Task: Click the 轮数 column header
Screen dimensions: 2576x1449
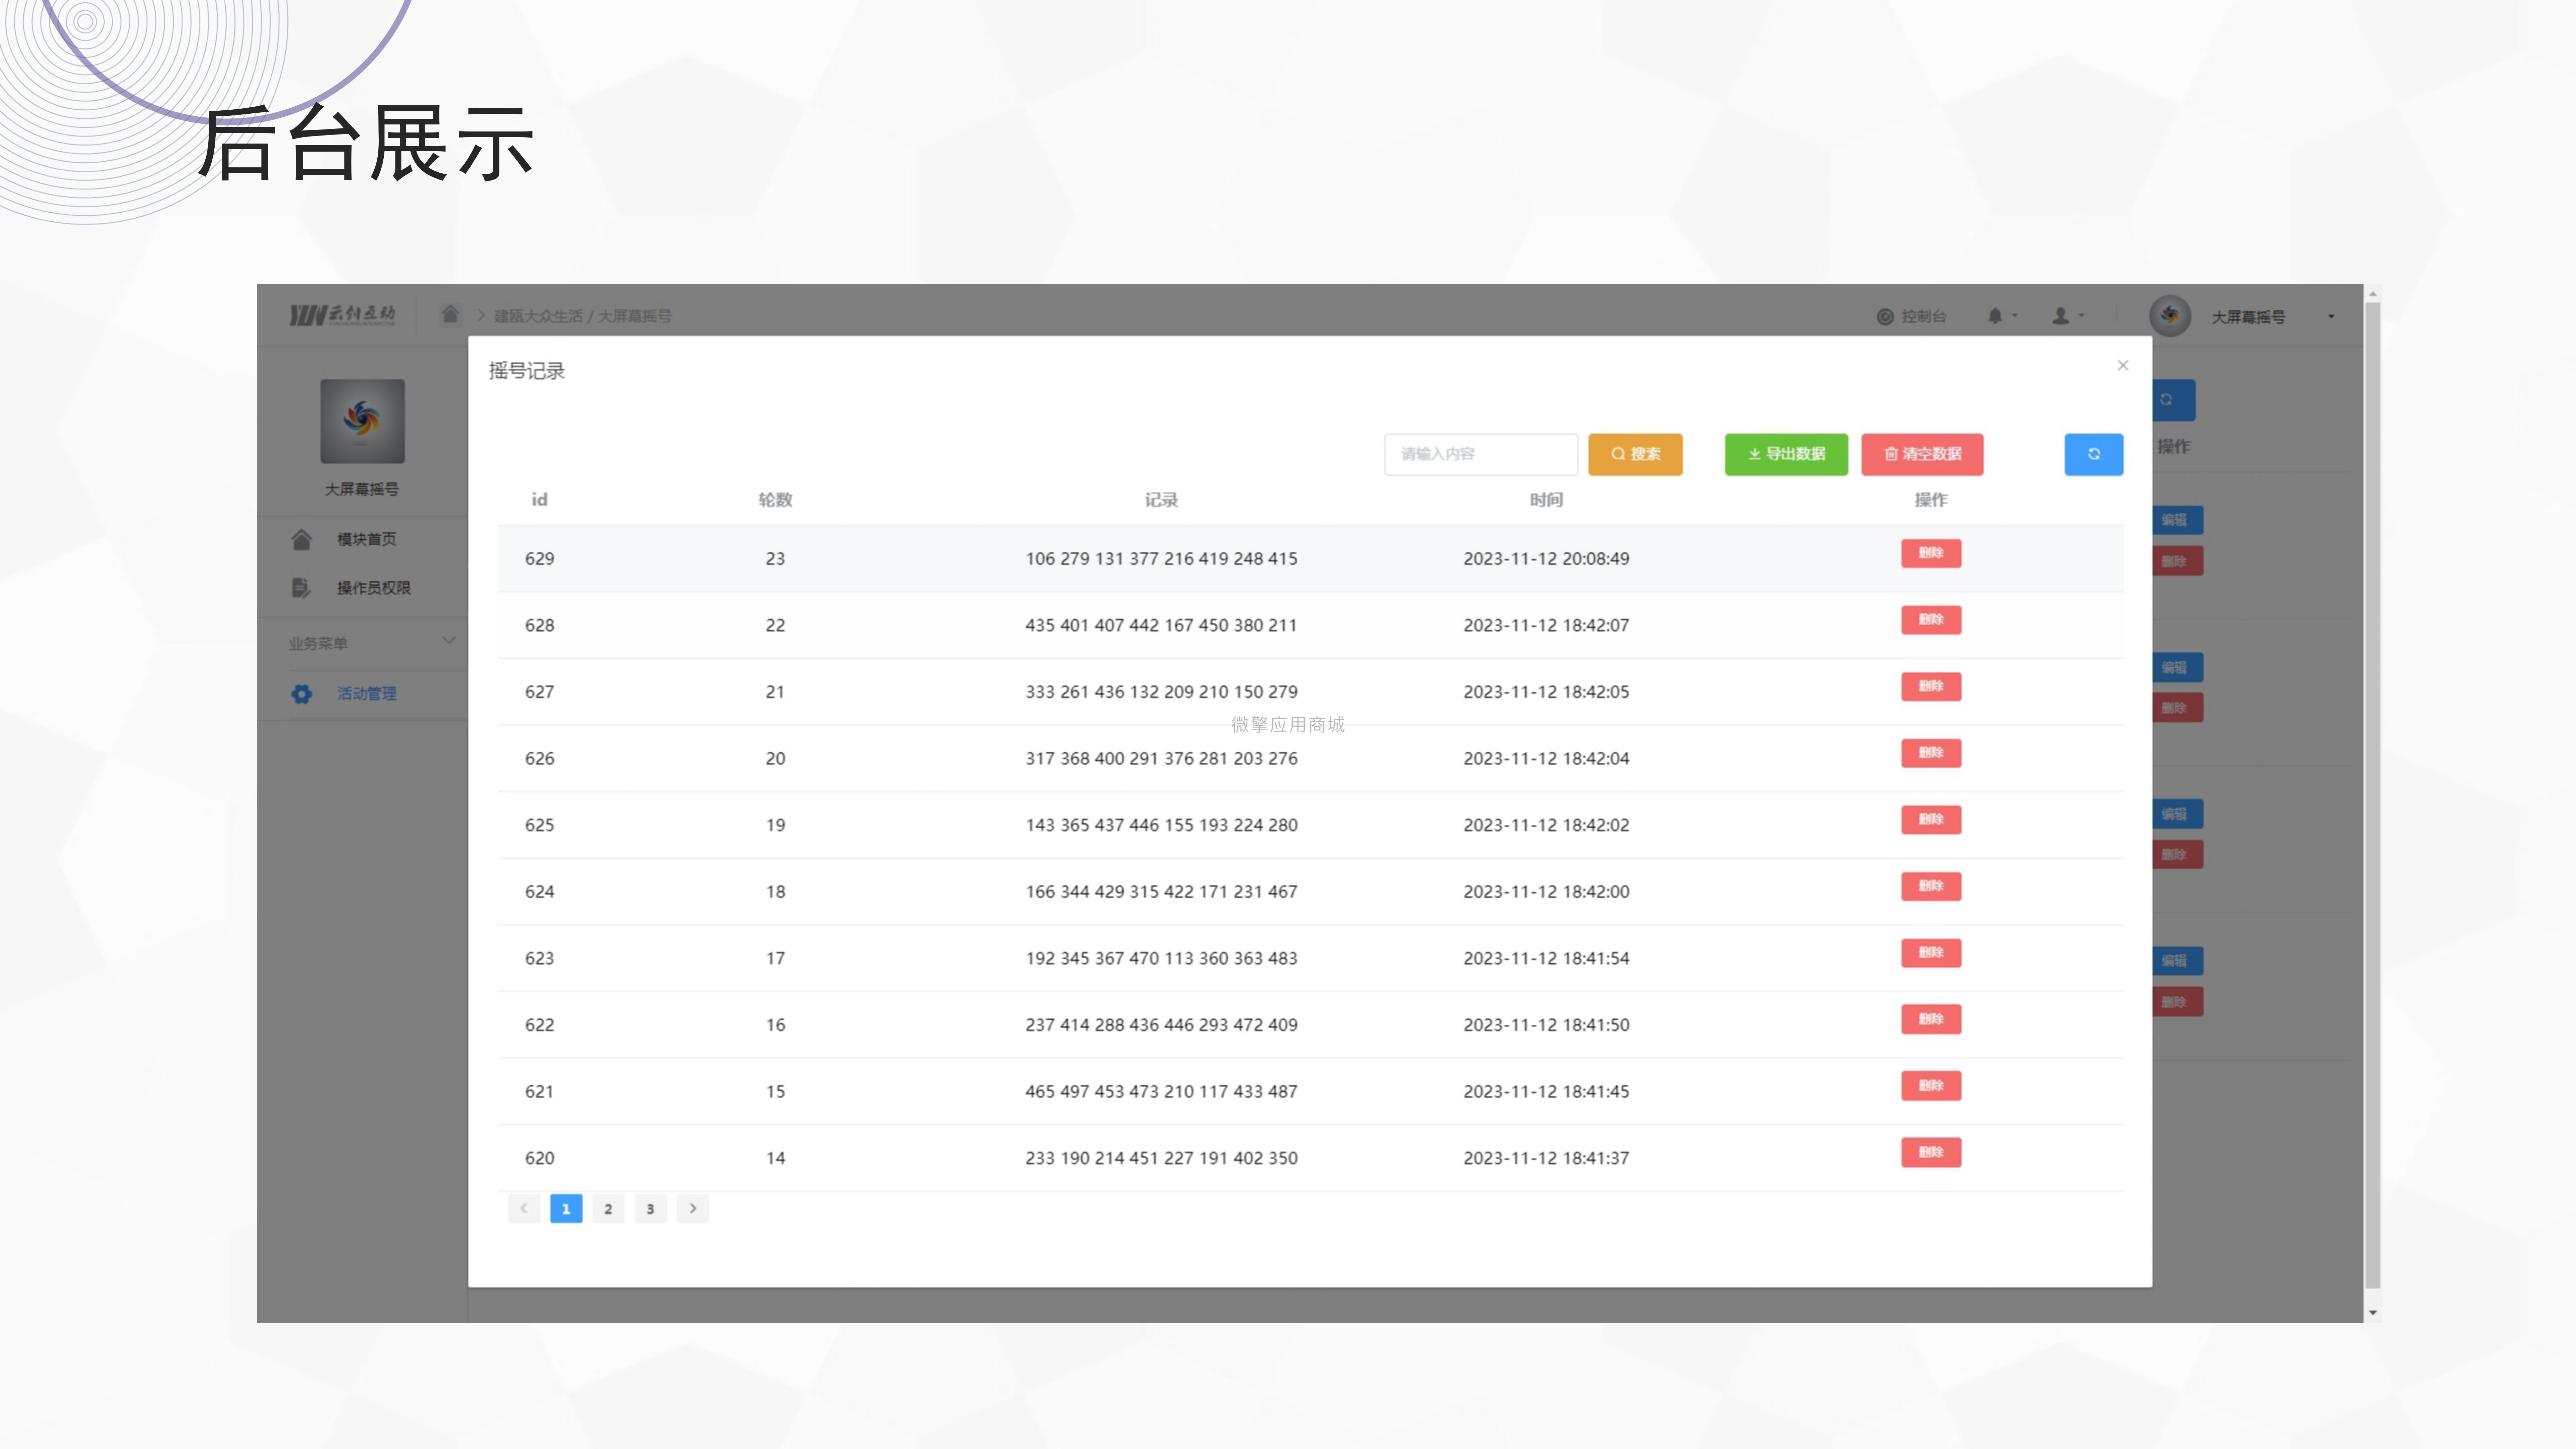Action: pyautogui.click(x=775, y=500)
